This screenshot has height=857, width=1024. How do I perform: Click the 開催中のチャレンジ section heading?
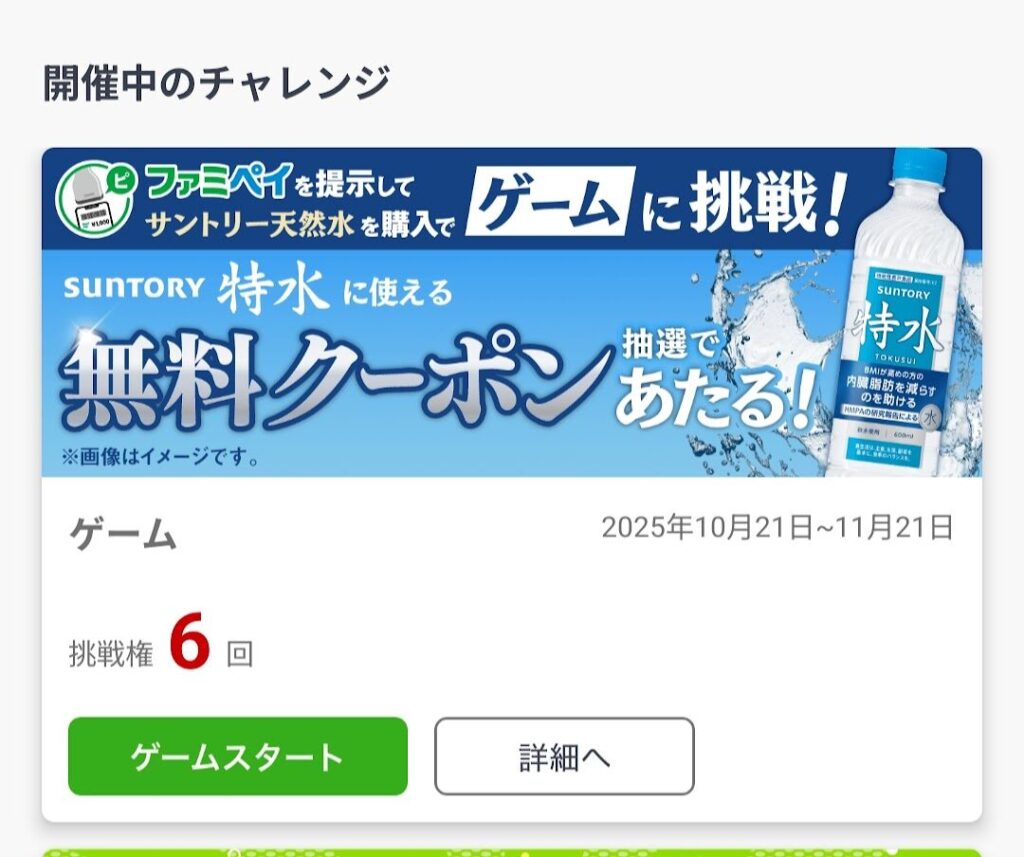[217, 83]
